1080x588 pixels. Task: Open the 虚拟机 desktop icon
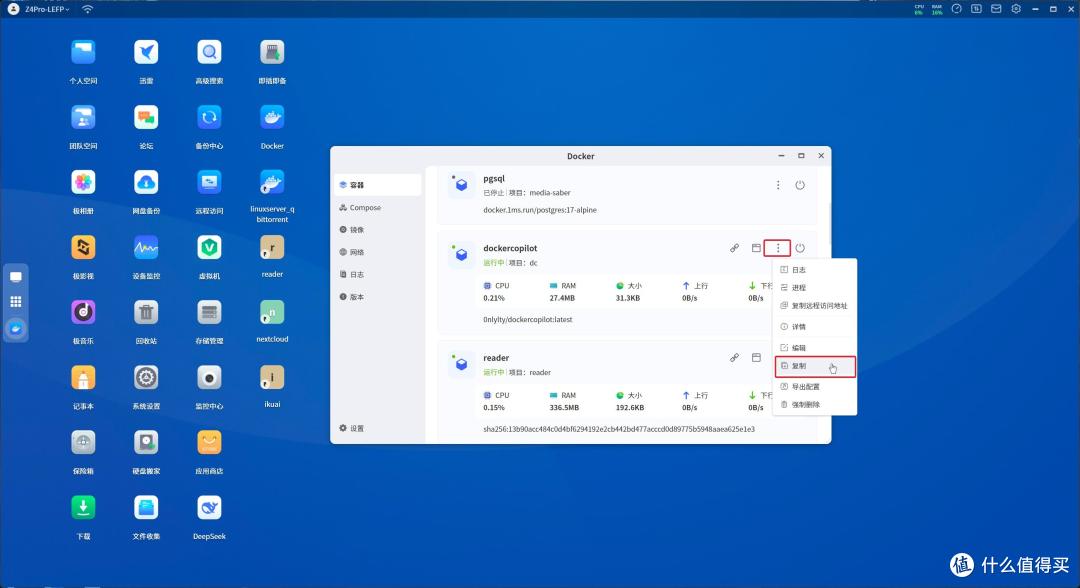[x=209, y=248]
